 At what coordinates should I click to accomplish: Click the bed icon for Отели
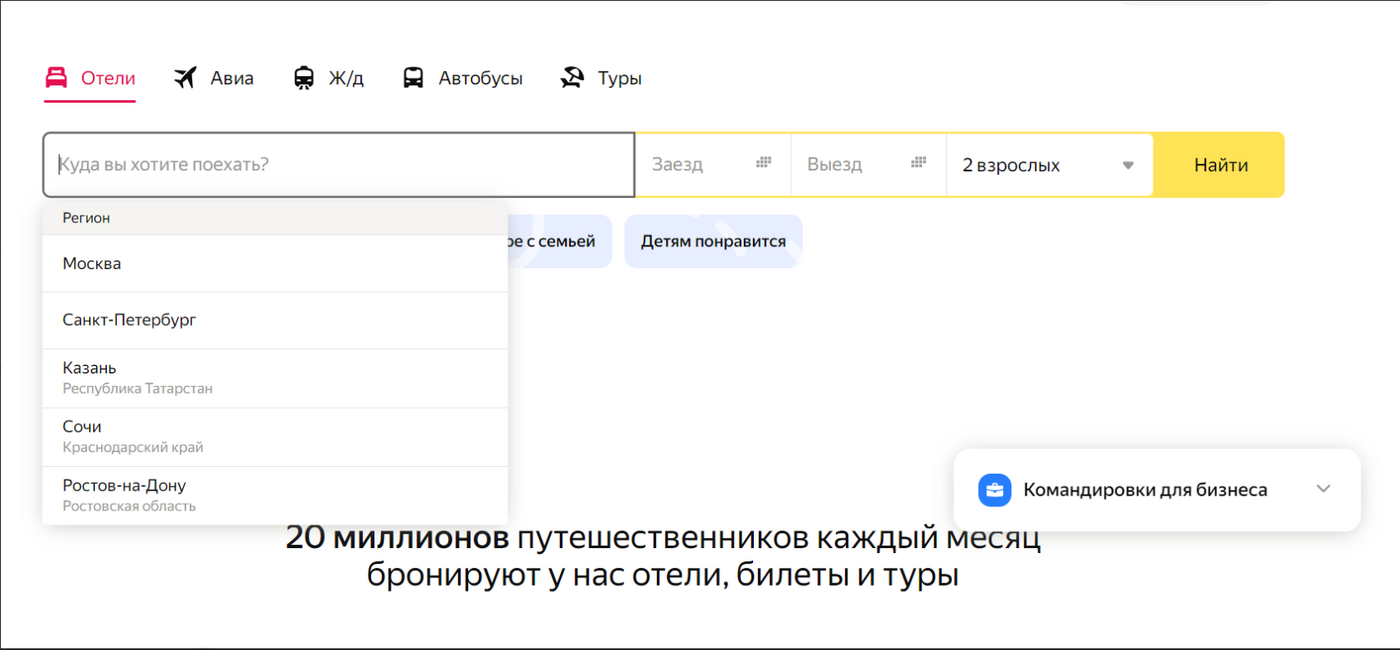click(x=56, y=77)
